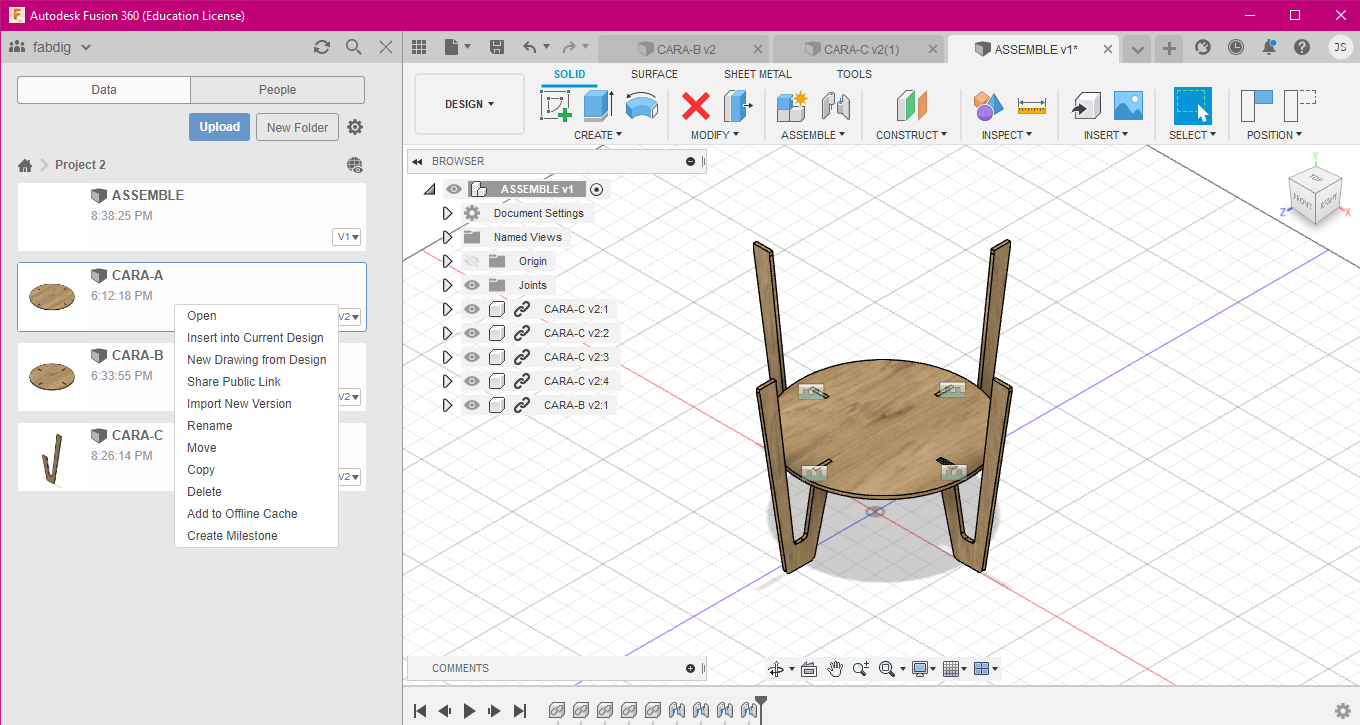Click the Create Sketch tool icon
The height and width of the screenshot is (725, 1360).
(555, 106)
